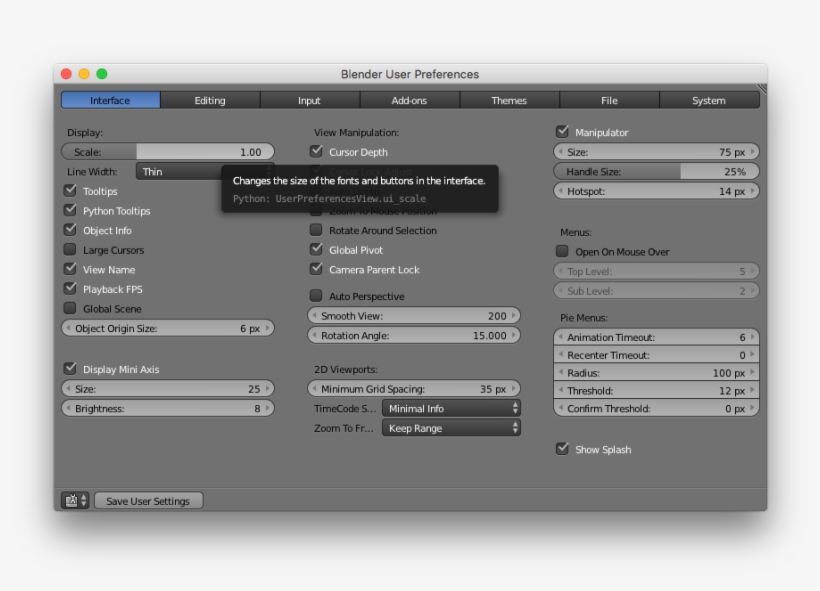Open the Line Width dropdown set to Thin
820x591 pixels.
pos(204,172)
